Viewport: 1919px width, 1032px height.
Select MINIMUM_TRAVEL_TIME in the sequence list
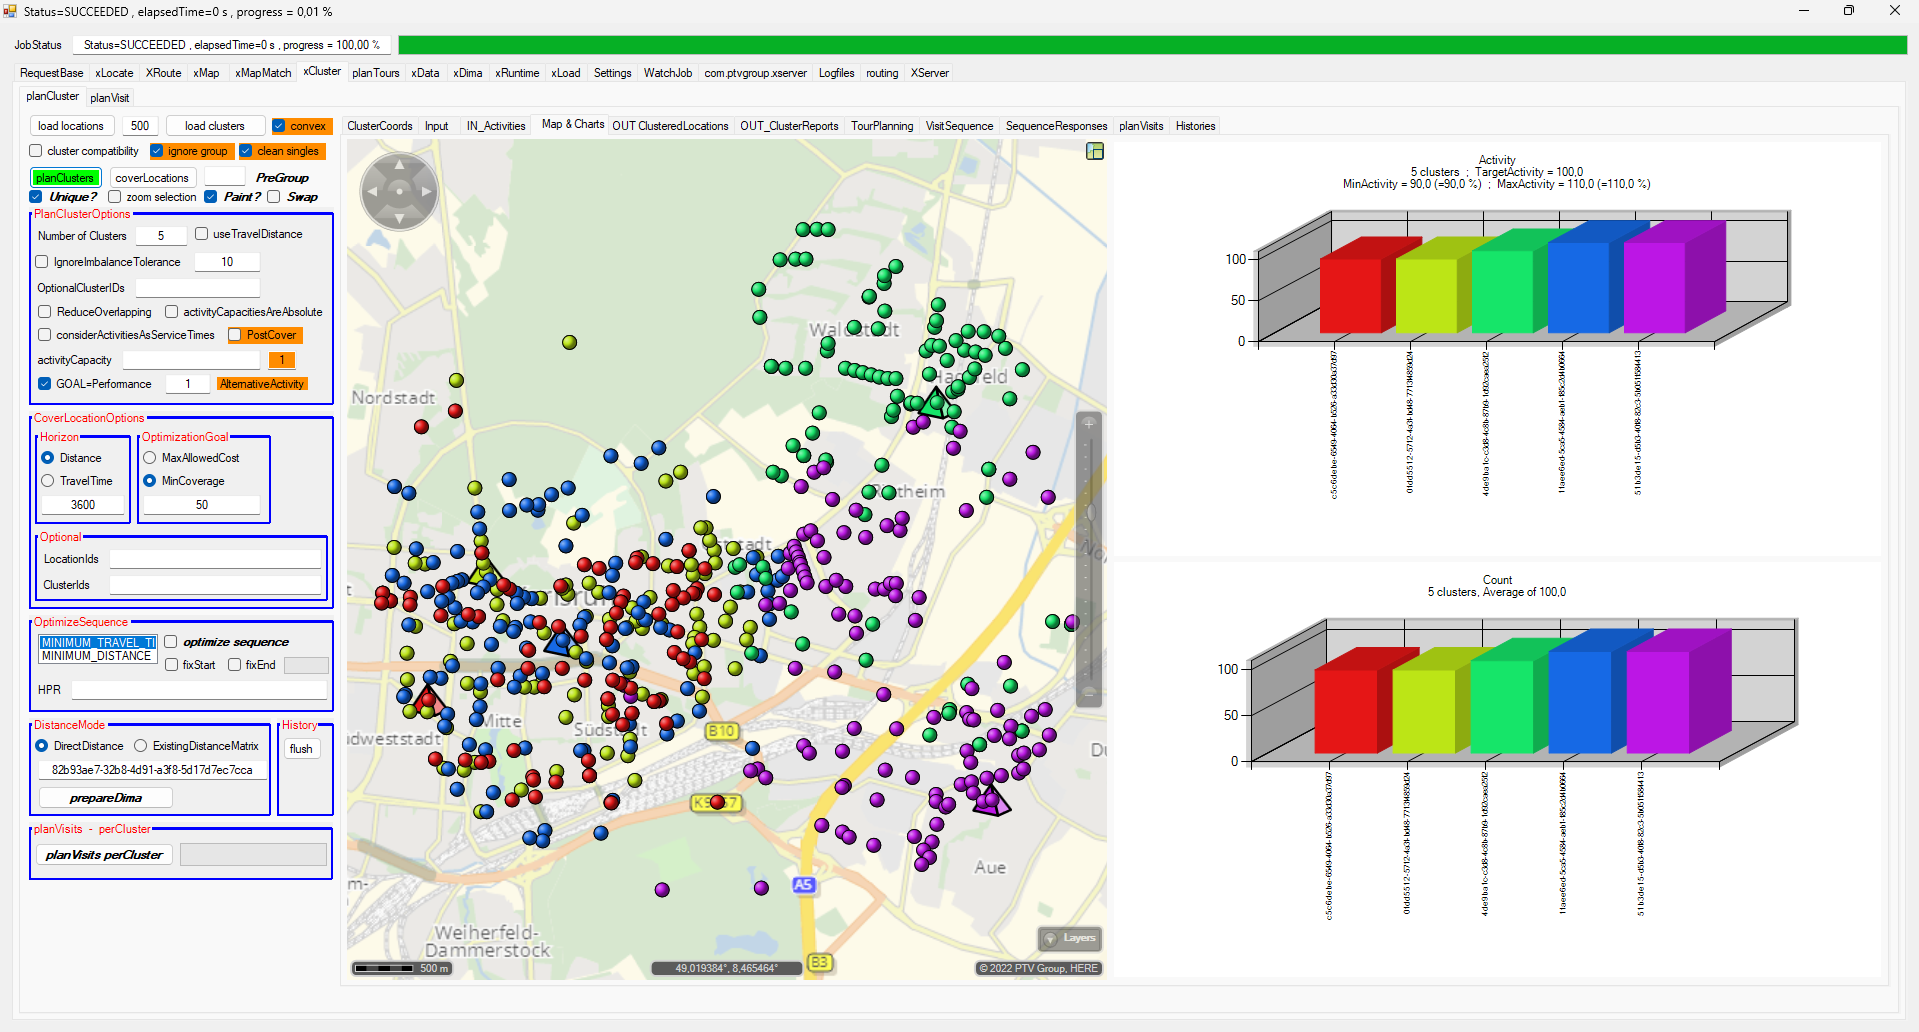click(97, 643)
